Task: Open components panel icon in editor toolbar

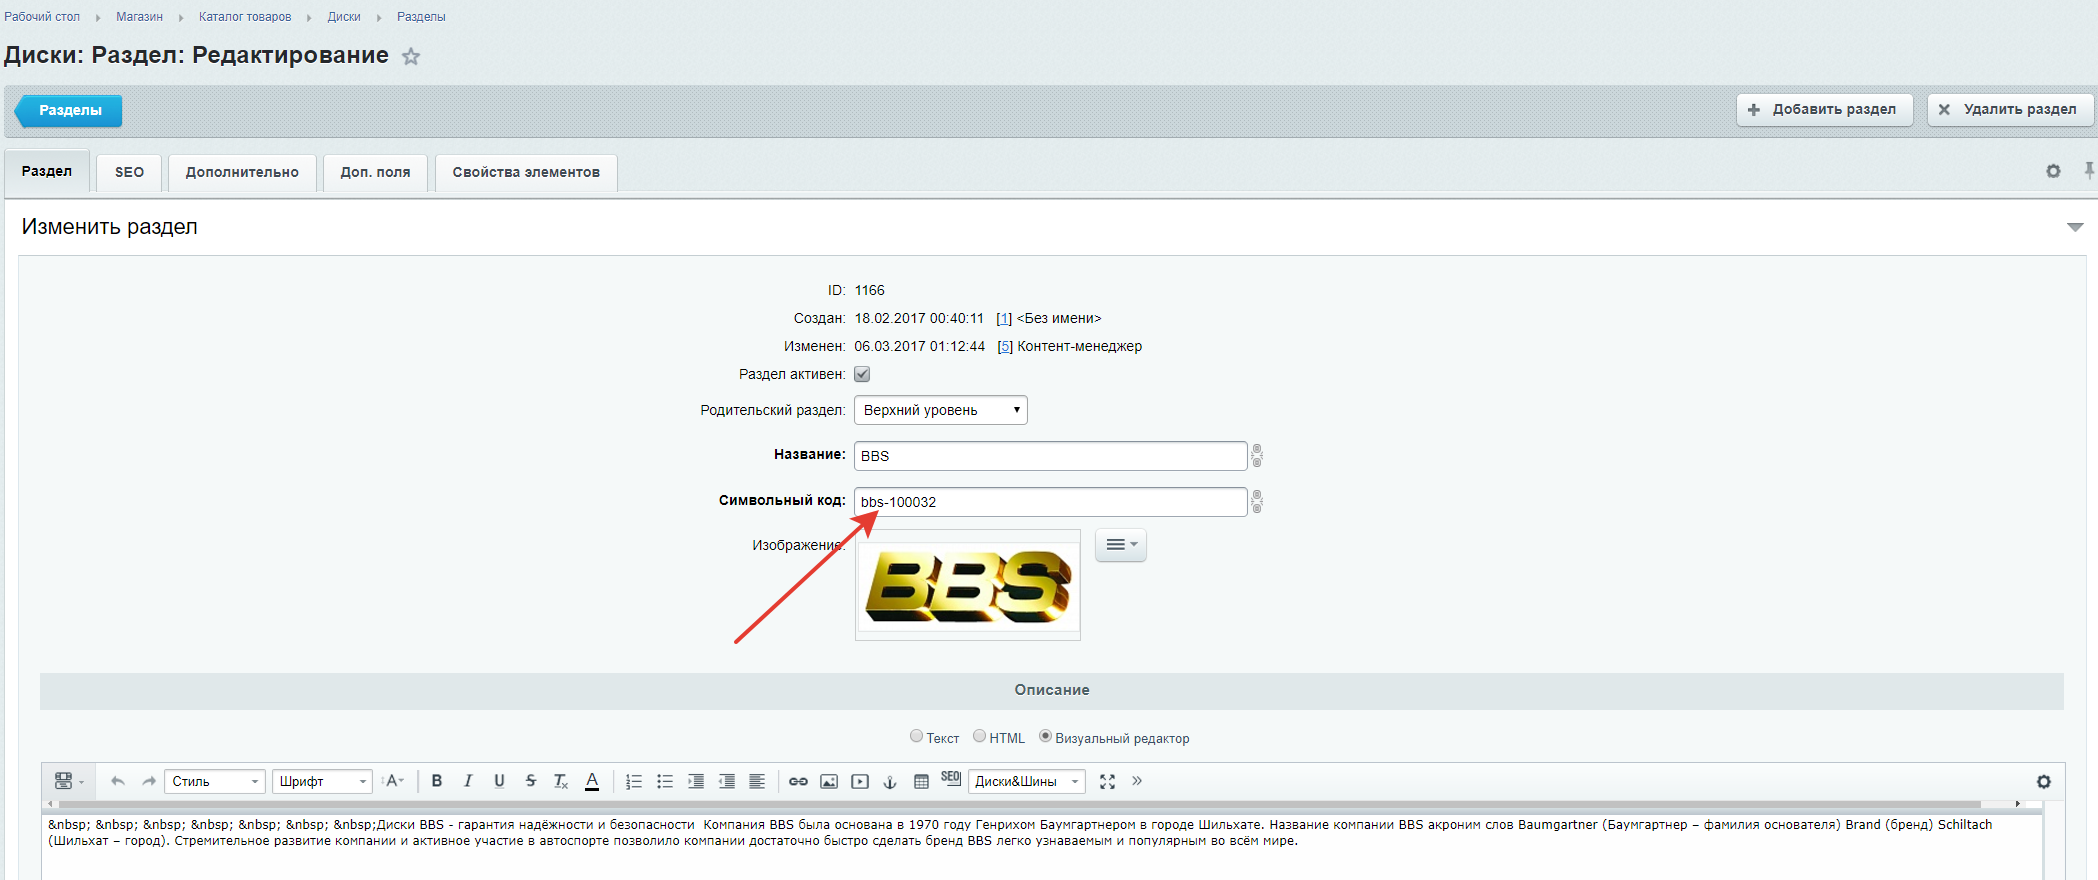Action: click(68, 781)
